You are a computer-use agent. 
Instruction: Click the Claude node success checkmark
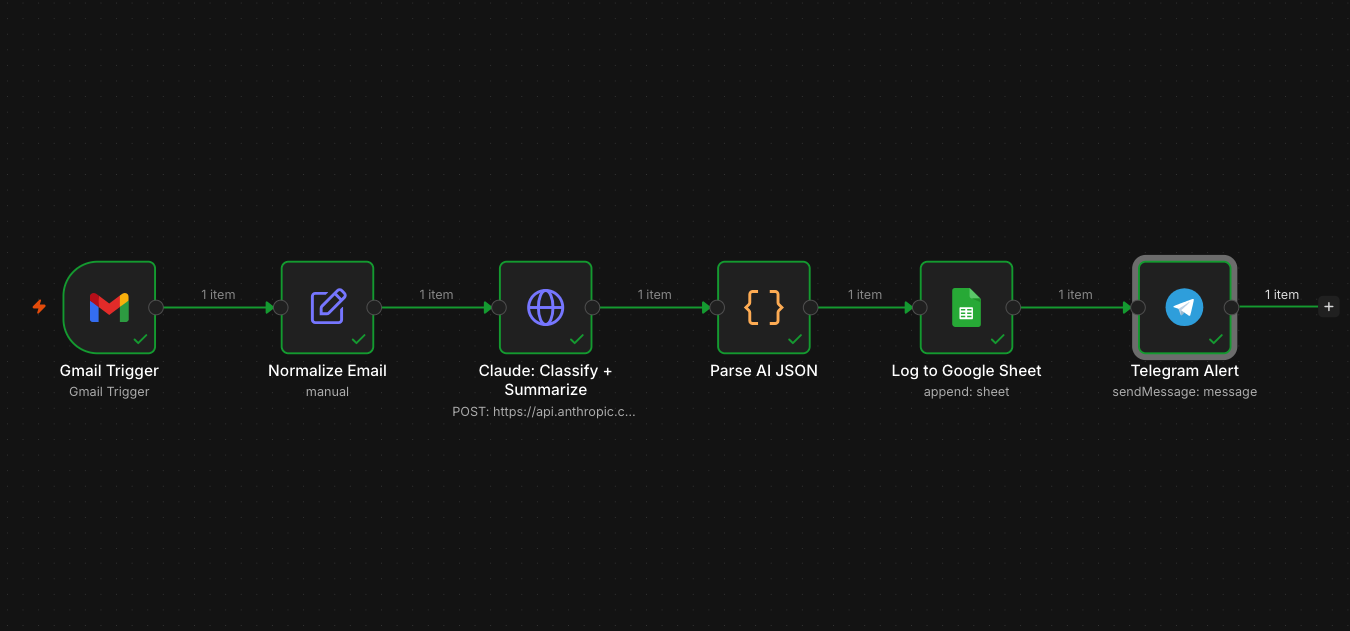(576, 339)
